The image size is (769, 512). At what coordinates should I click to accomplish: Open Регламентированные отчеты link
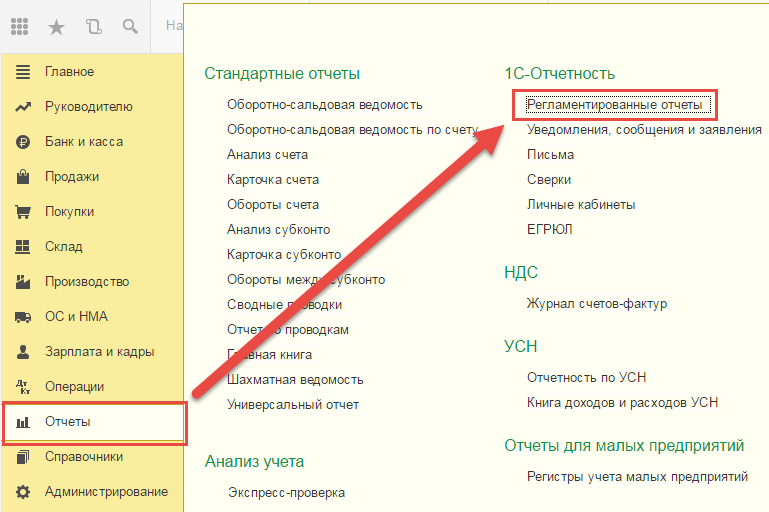[615, 104]
